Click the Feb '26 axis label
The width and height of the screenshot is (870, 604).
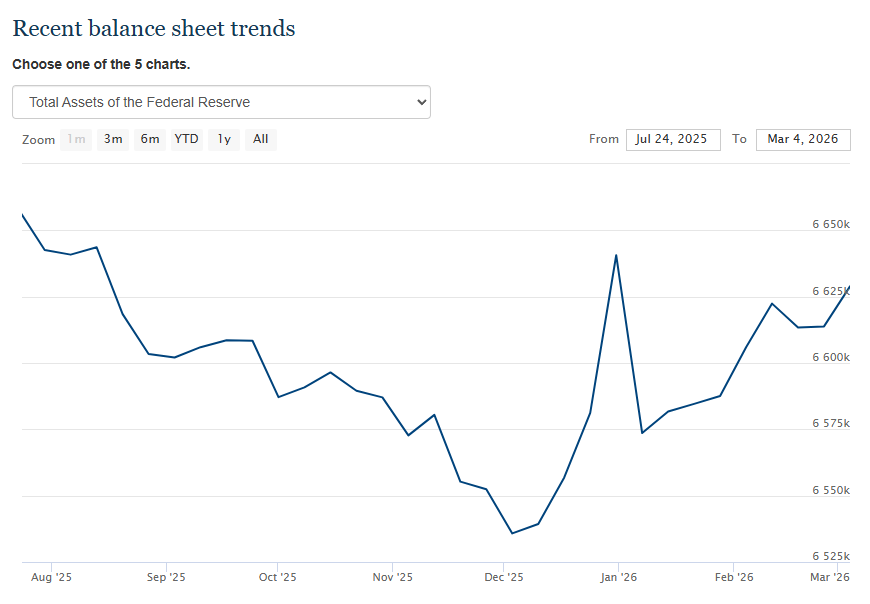734,577
